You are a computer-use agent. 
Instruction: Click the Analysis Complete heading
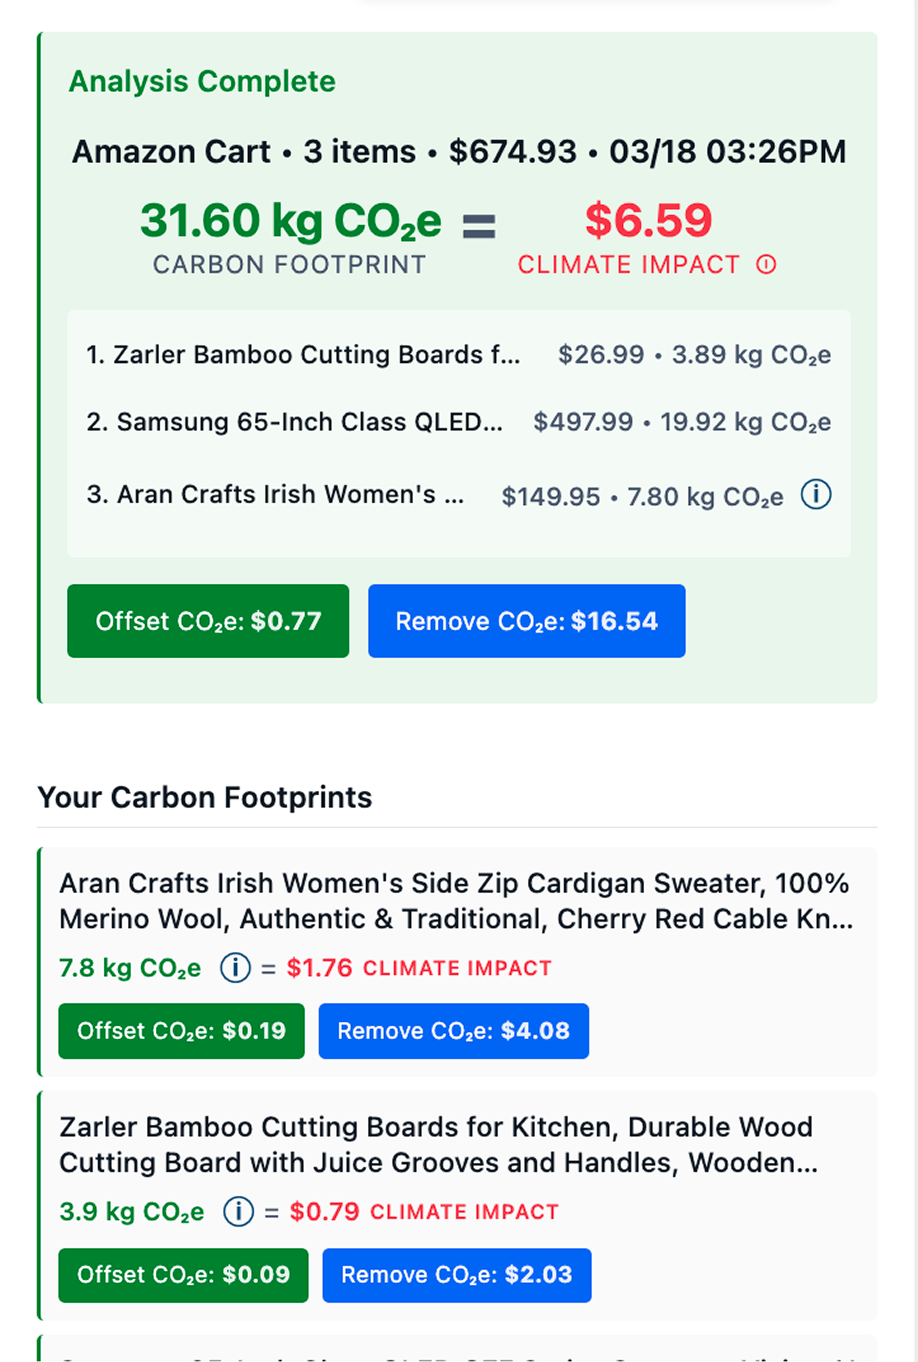click(x=201, y=81)
